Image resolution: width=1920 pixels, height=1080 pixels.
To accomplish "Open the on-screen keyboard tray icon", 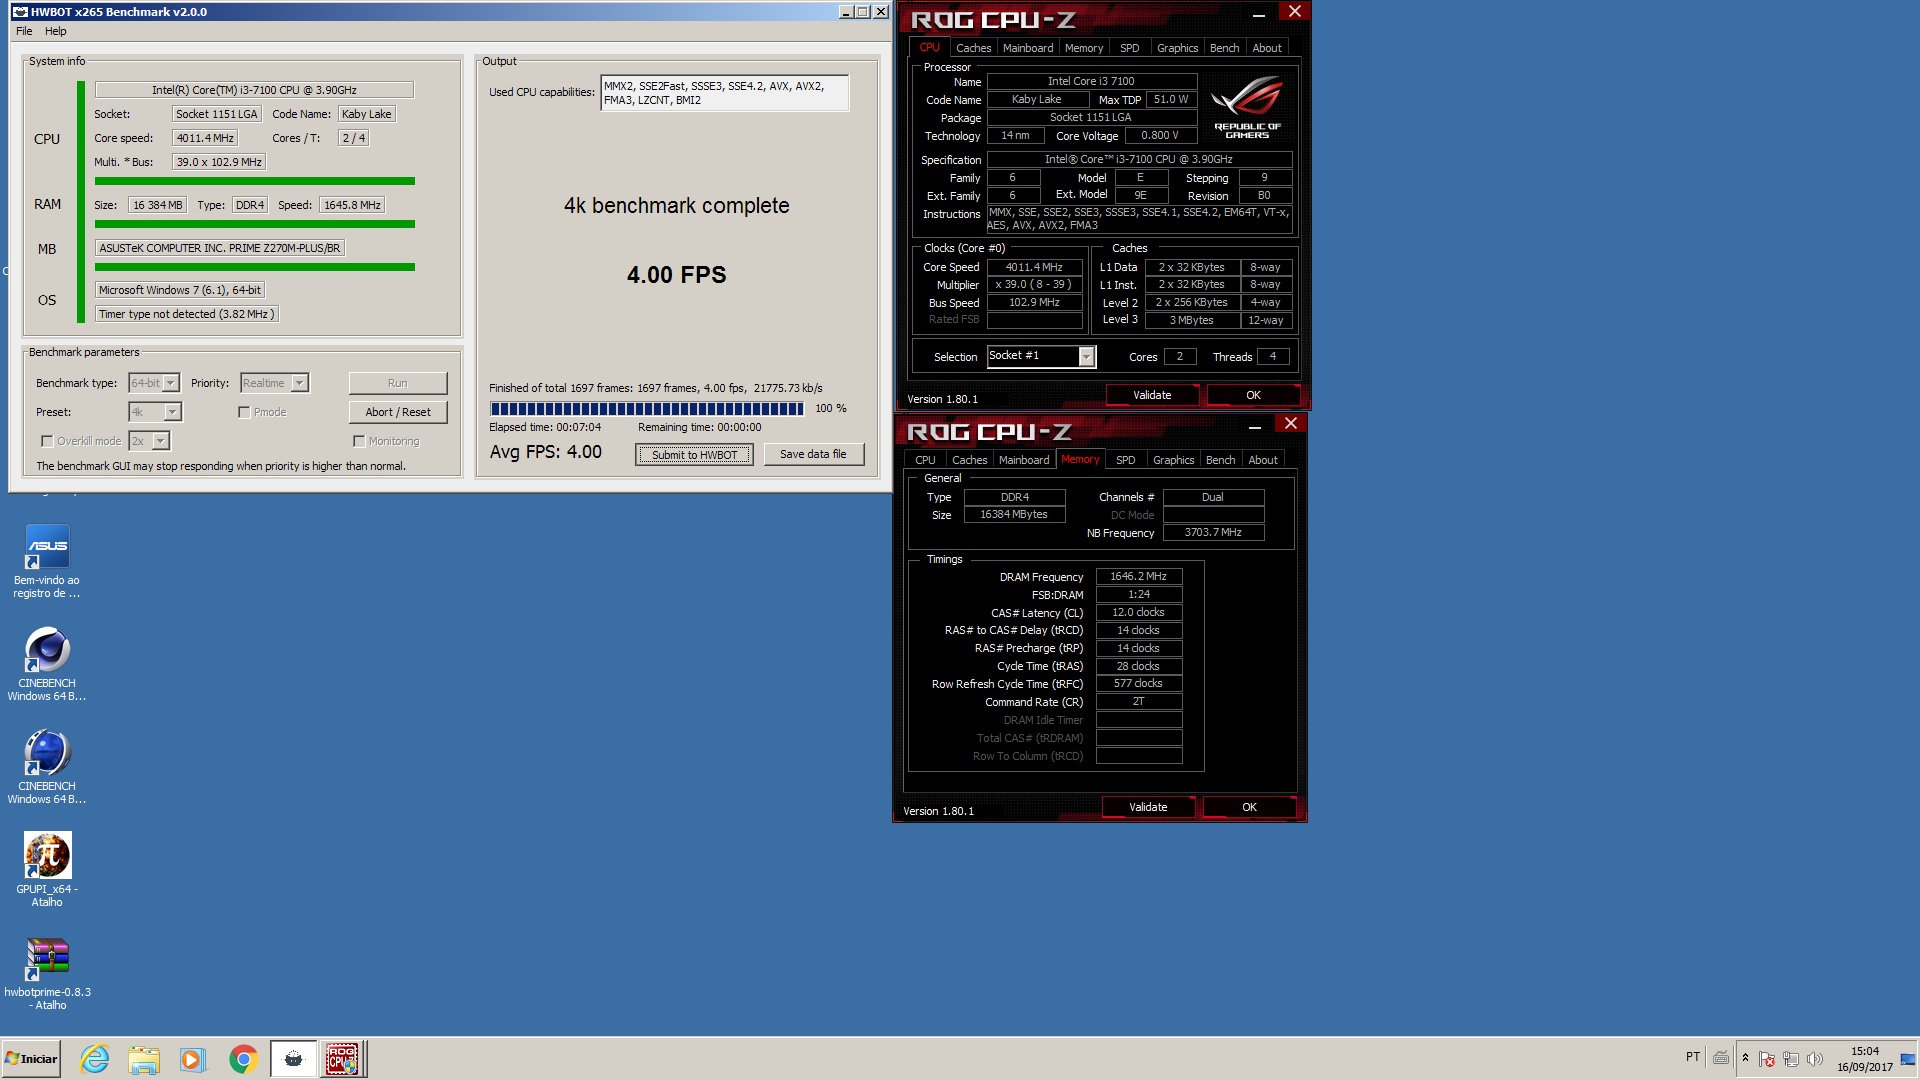I will click(1721, 1058).
